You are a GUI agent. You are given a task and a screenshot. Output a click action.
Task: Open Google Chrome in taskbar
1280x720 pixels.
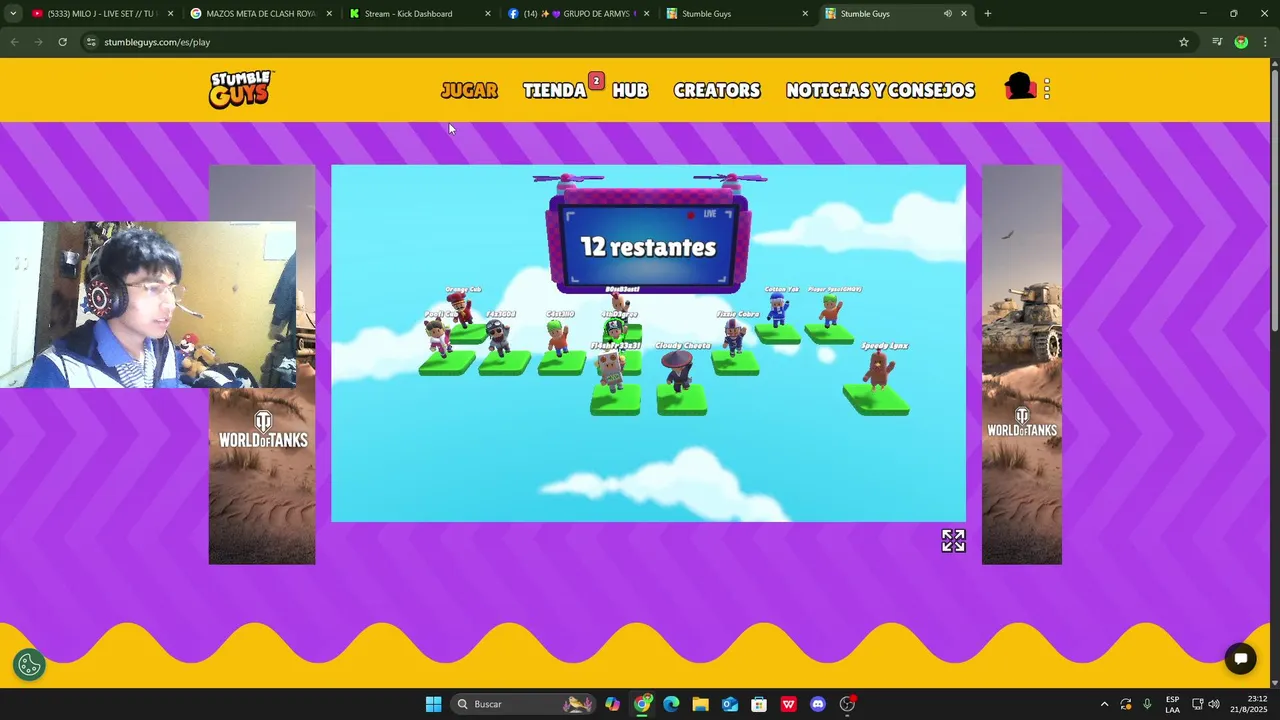[x=642, y=704]
